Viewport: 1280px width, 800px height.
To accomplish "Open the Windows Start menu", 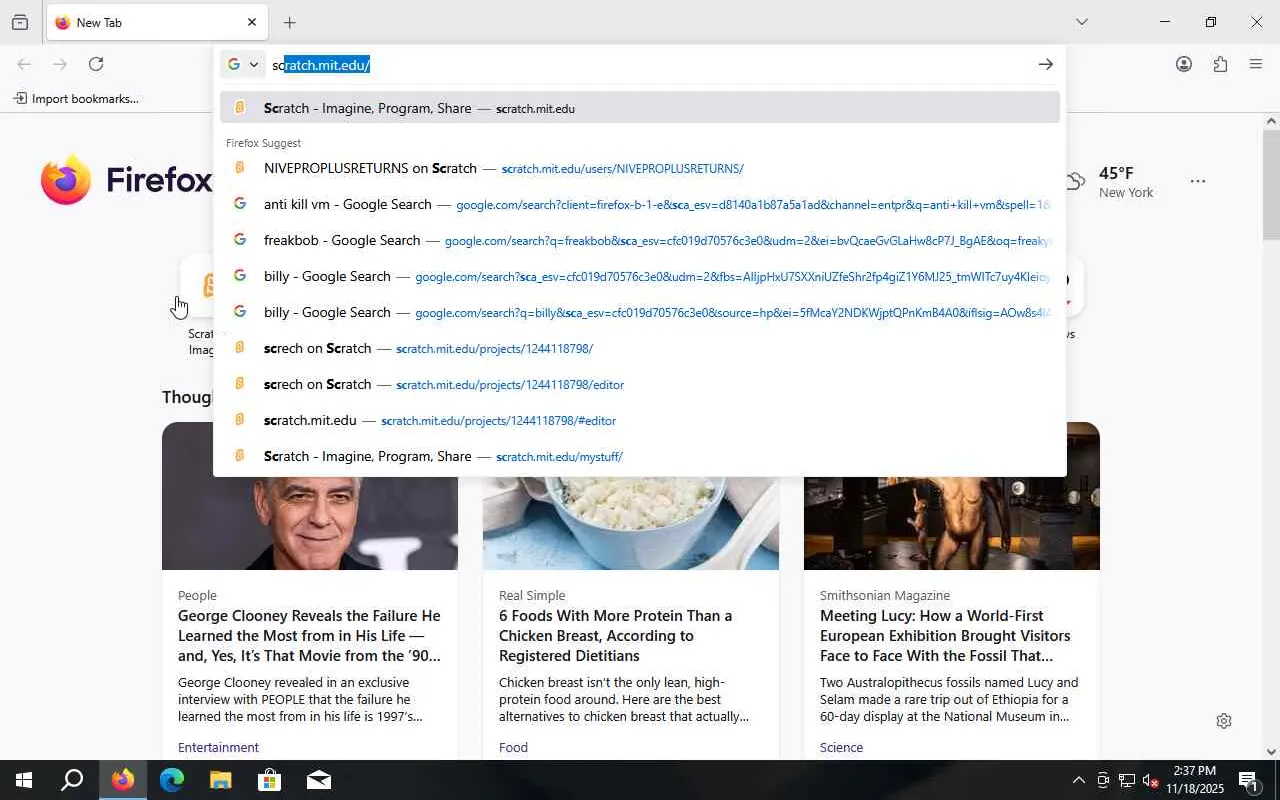I will coord(24,780).
